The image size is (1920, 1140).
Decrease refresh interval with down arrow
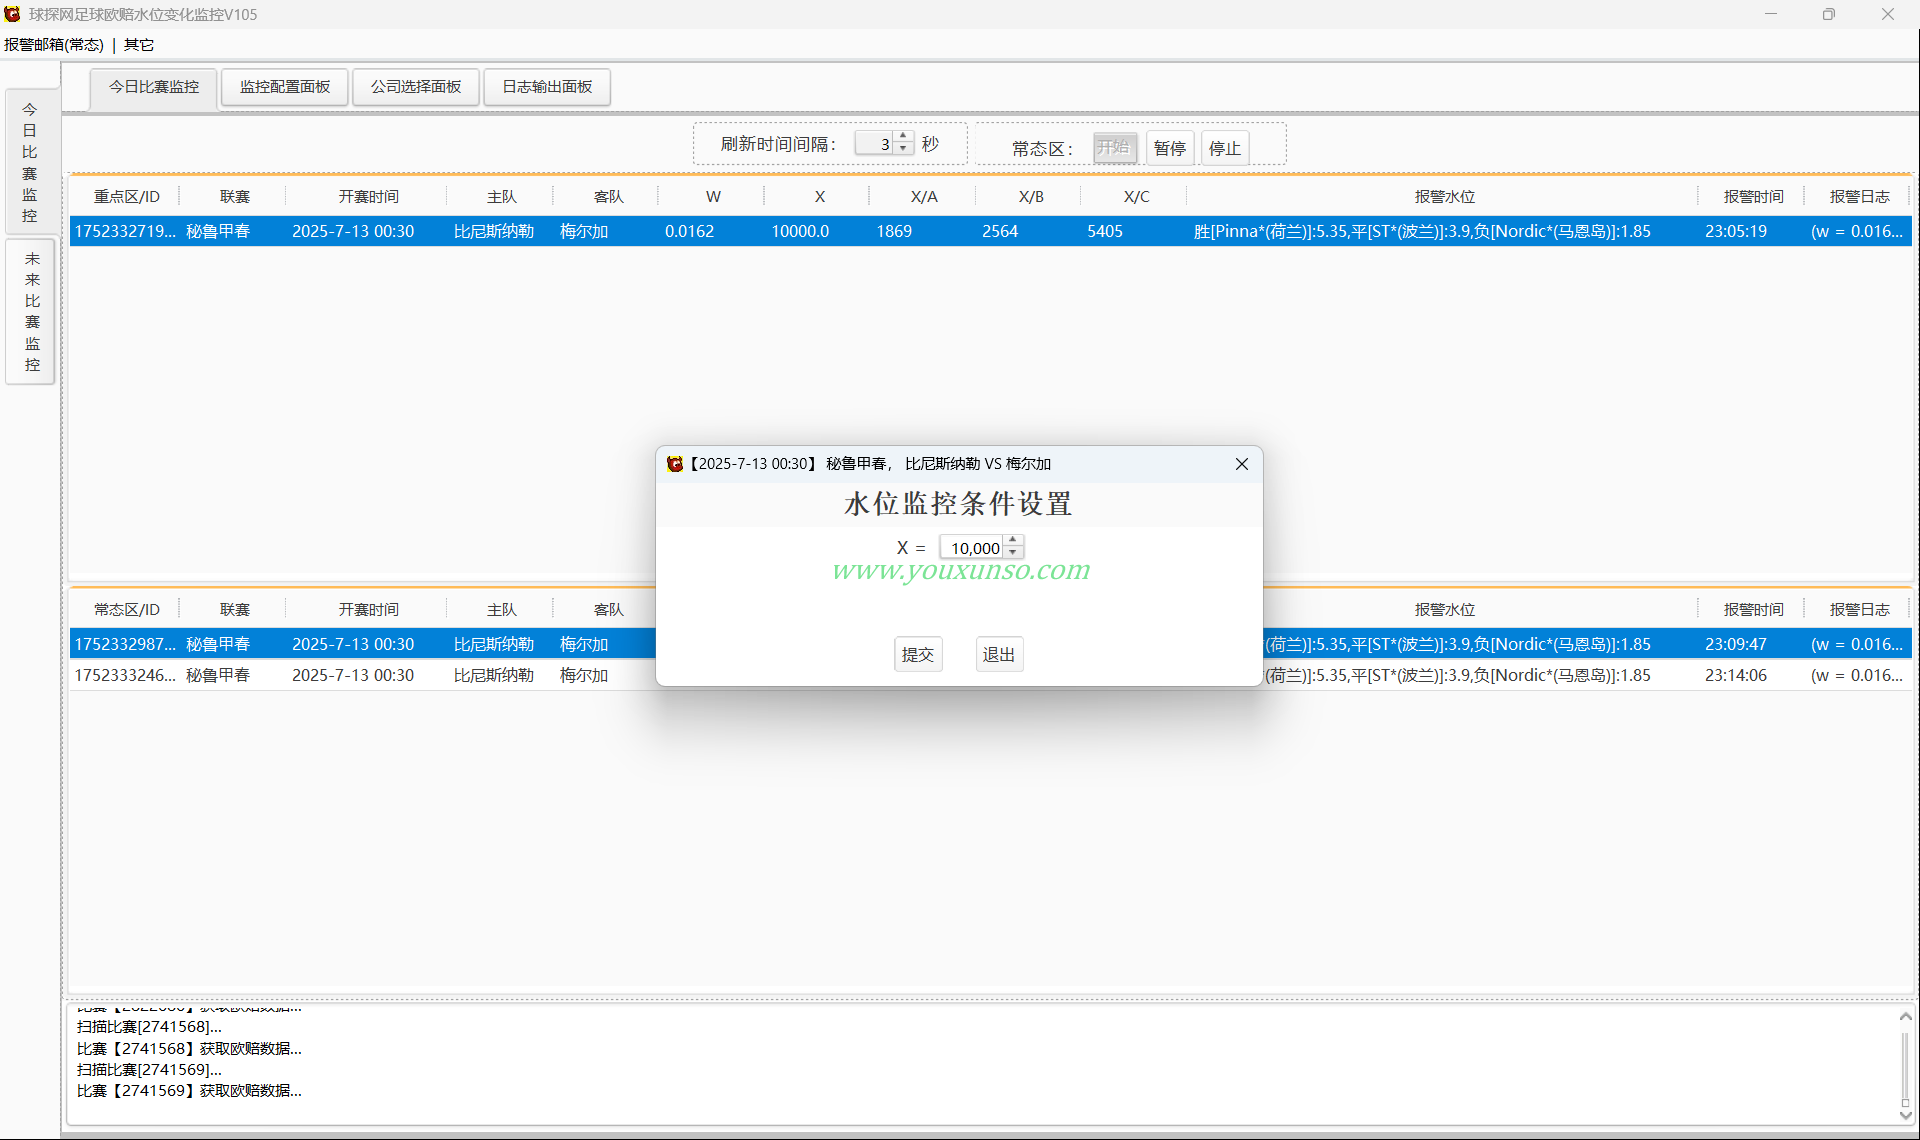tap(903, 149)
